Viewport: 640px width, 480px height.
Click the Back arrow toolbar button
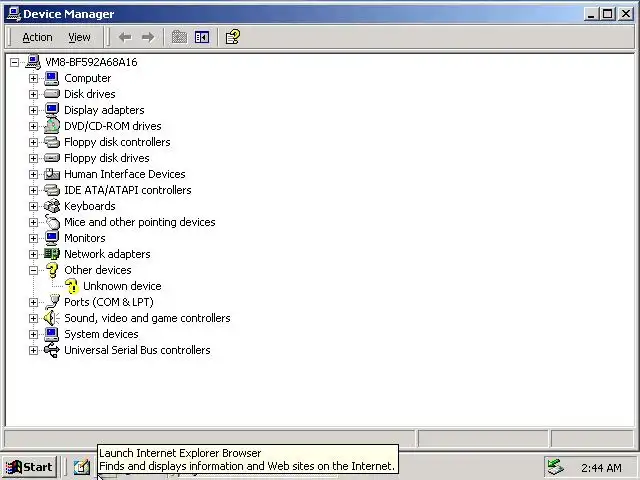(125, 38)
